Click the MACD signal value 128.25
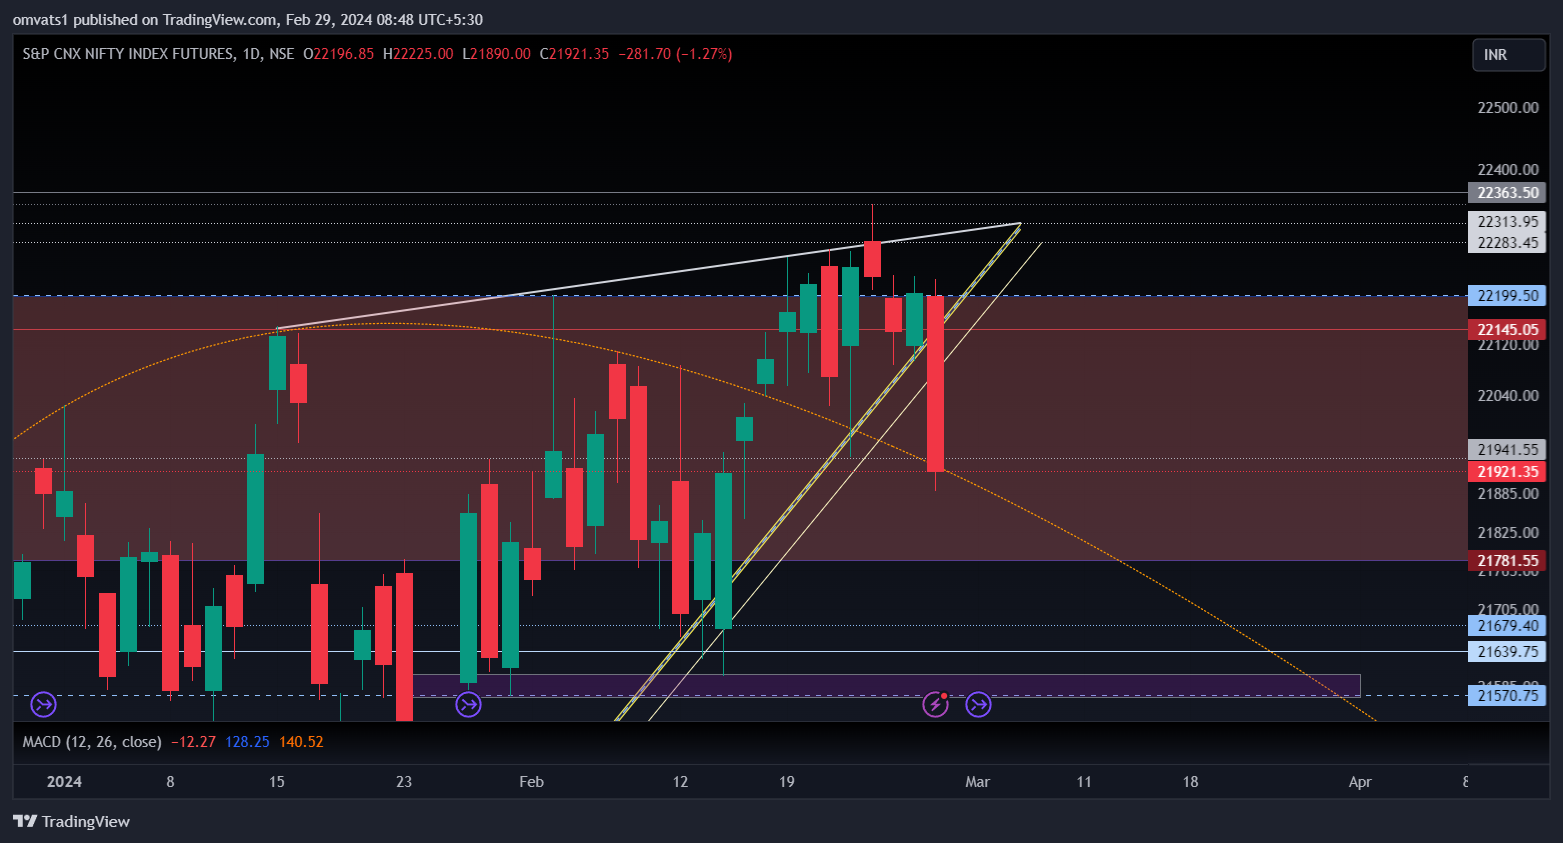 [x=247, y=742]
